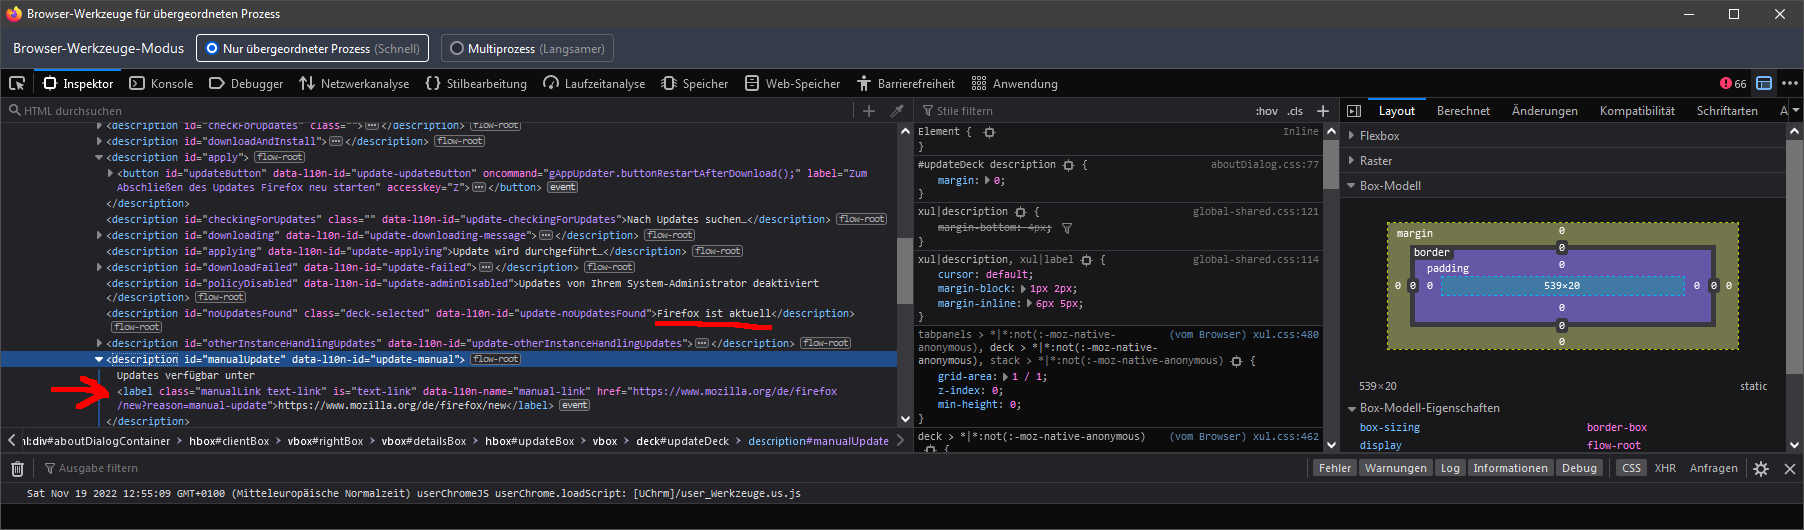Image resolution: width=1804 pixels, height=530 pixels.
Task: Create a new node with plus icon
Action: (x=868, y=111)
